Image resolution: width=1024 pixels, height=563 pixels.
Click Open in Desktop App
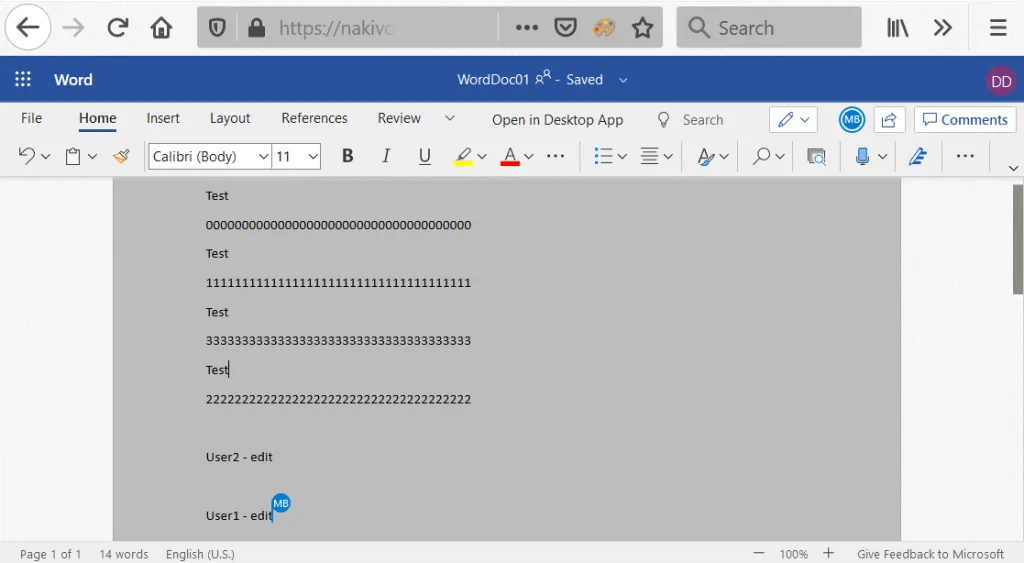(x=557, y=120)
